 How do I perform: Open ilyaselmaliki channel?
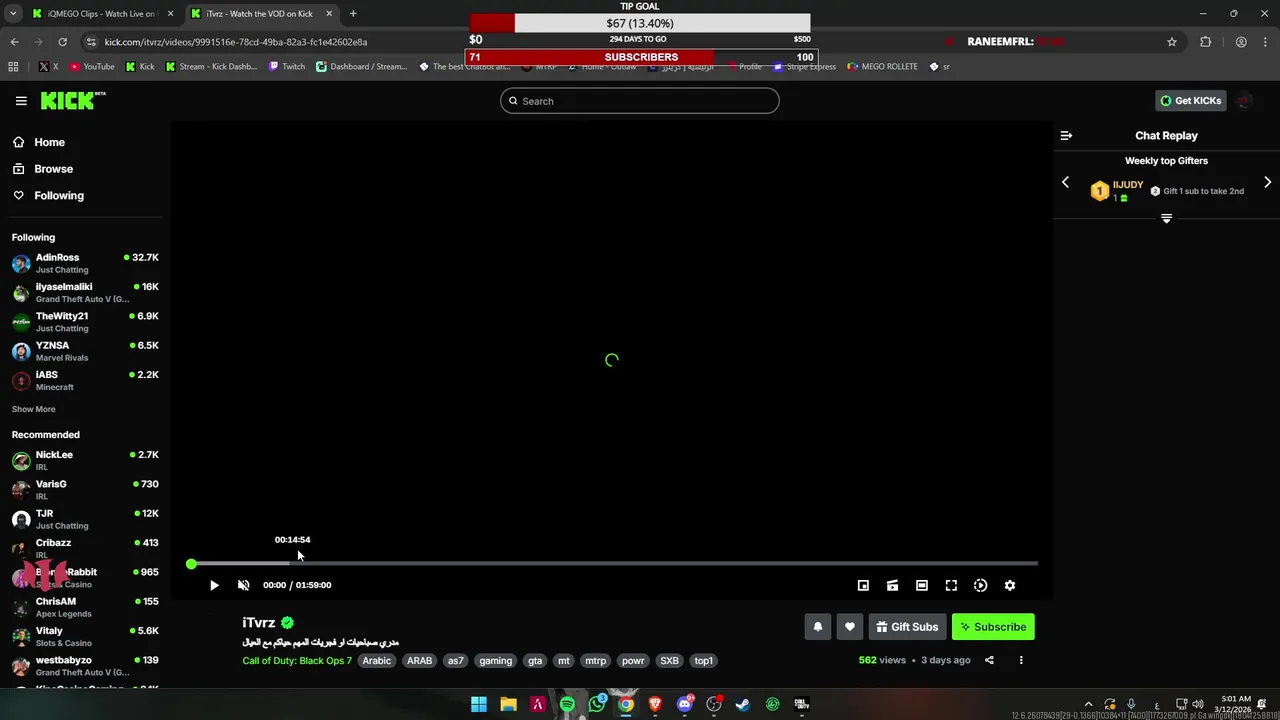coord(85,292)
